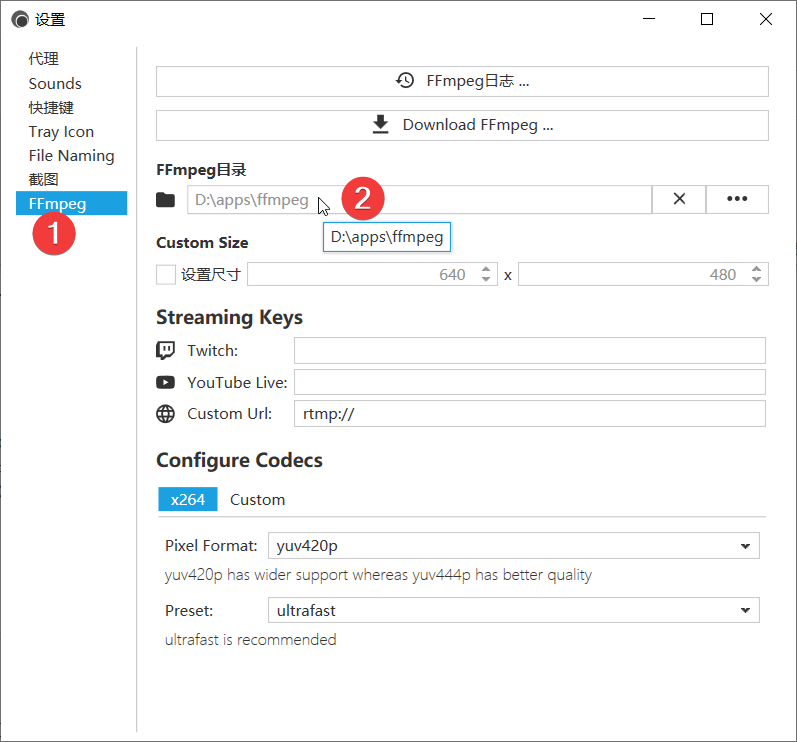This screenshot has height=742, width=797.
Task: Open the FFmpeg log history button
Action: point(462,81)
